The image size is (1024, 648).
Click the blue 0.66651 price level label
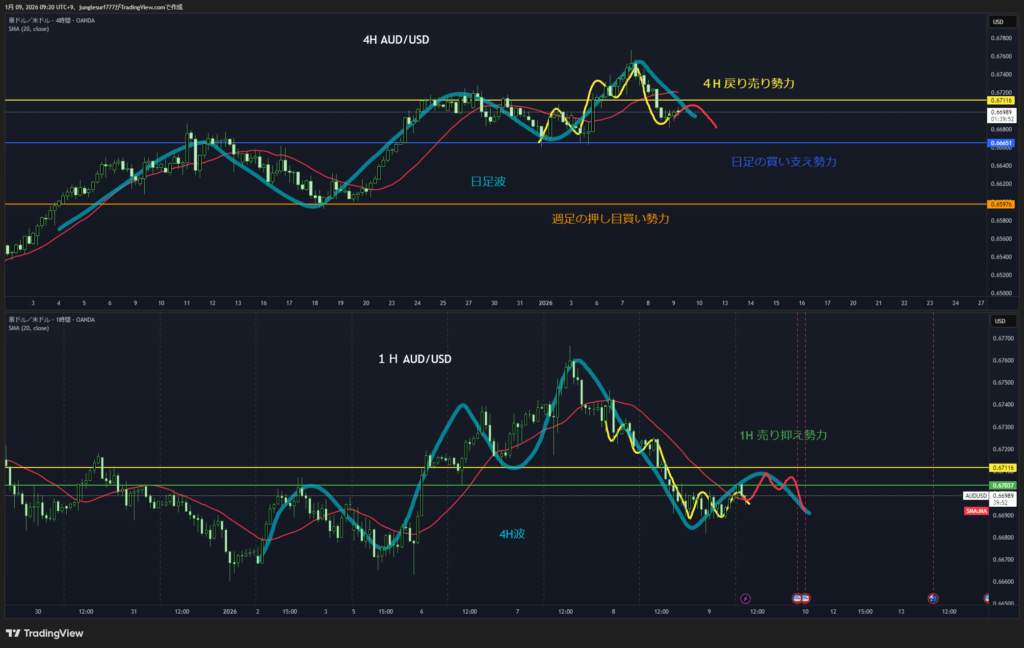coord(1001,143)
